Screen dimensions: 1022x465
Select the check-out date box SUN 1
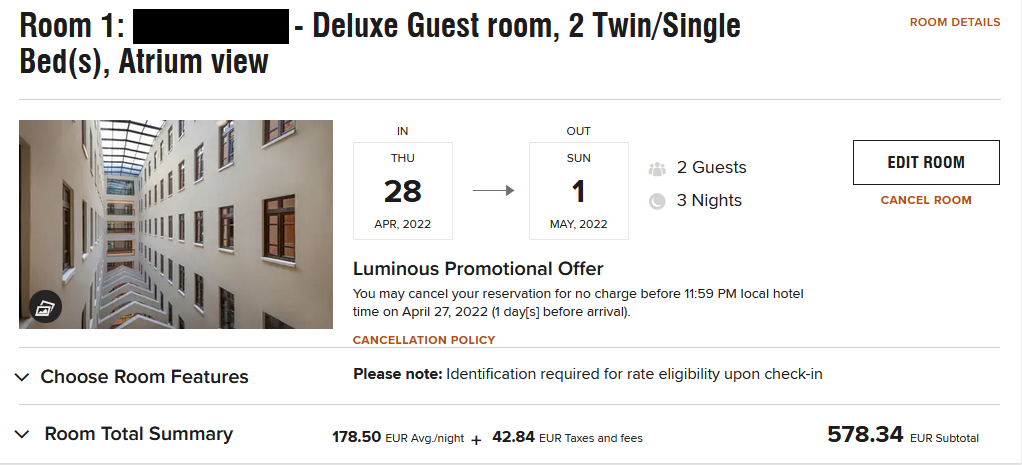coord(578,191)
